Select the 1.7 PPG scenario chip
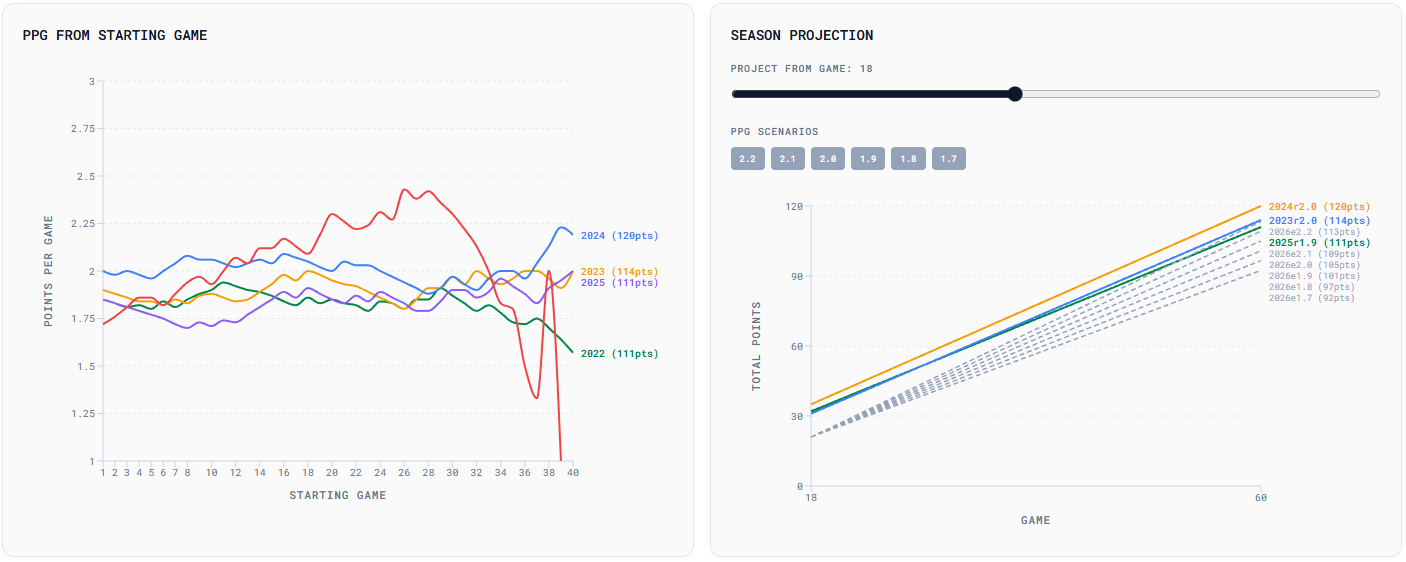This screenshot has height=562, width=1406. tap(948, 159)
